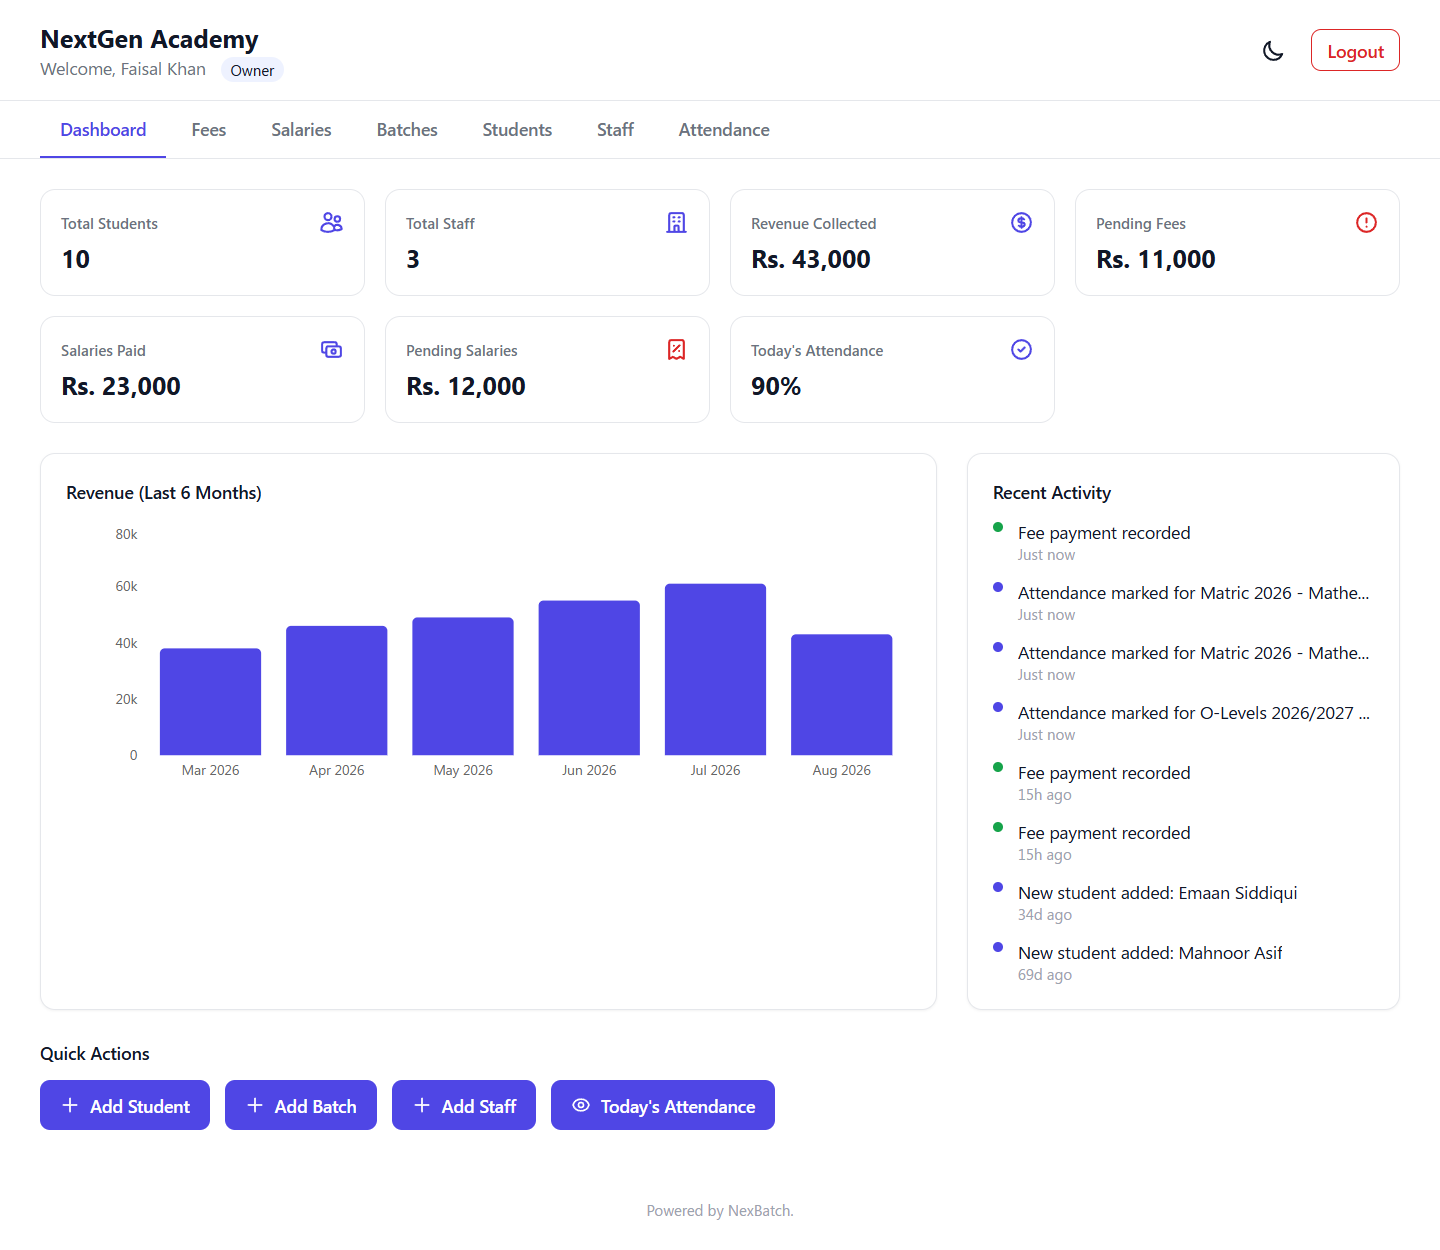
Task: Click the eye icon on Today's Attendance
Action: [581, 1105]
